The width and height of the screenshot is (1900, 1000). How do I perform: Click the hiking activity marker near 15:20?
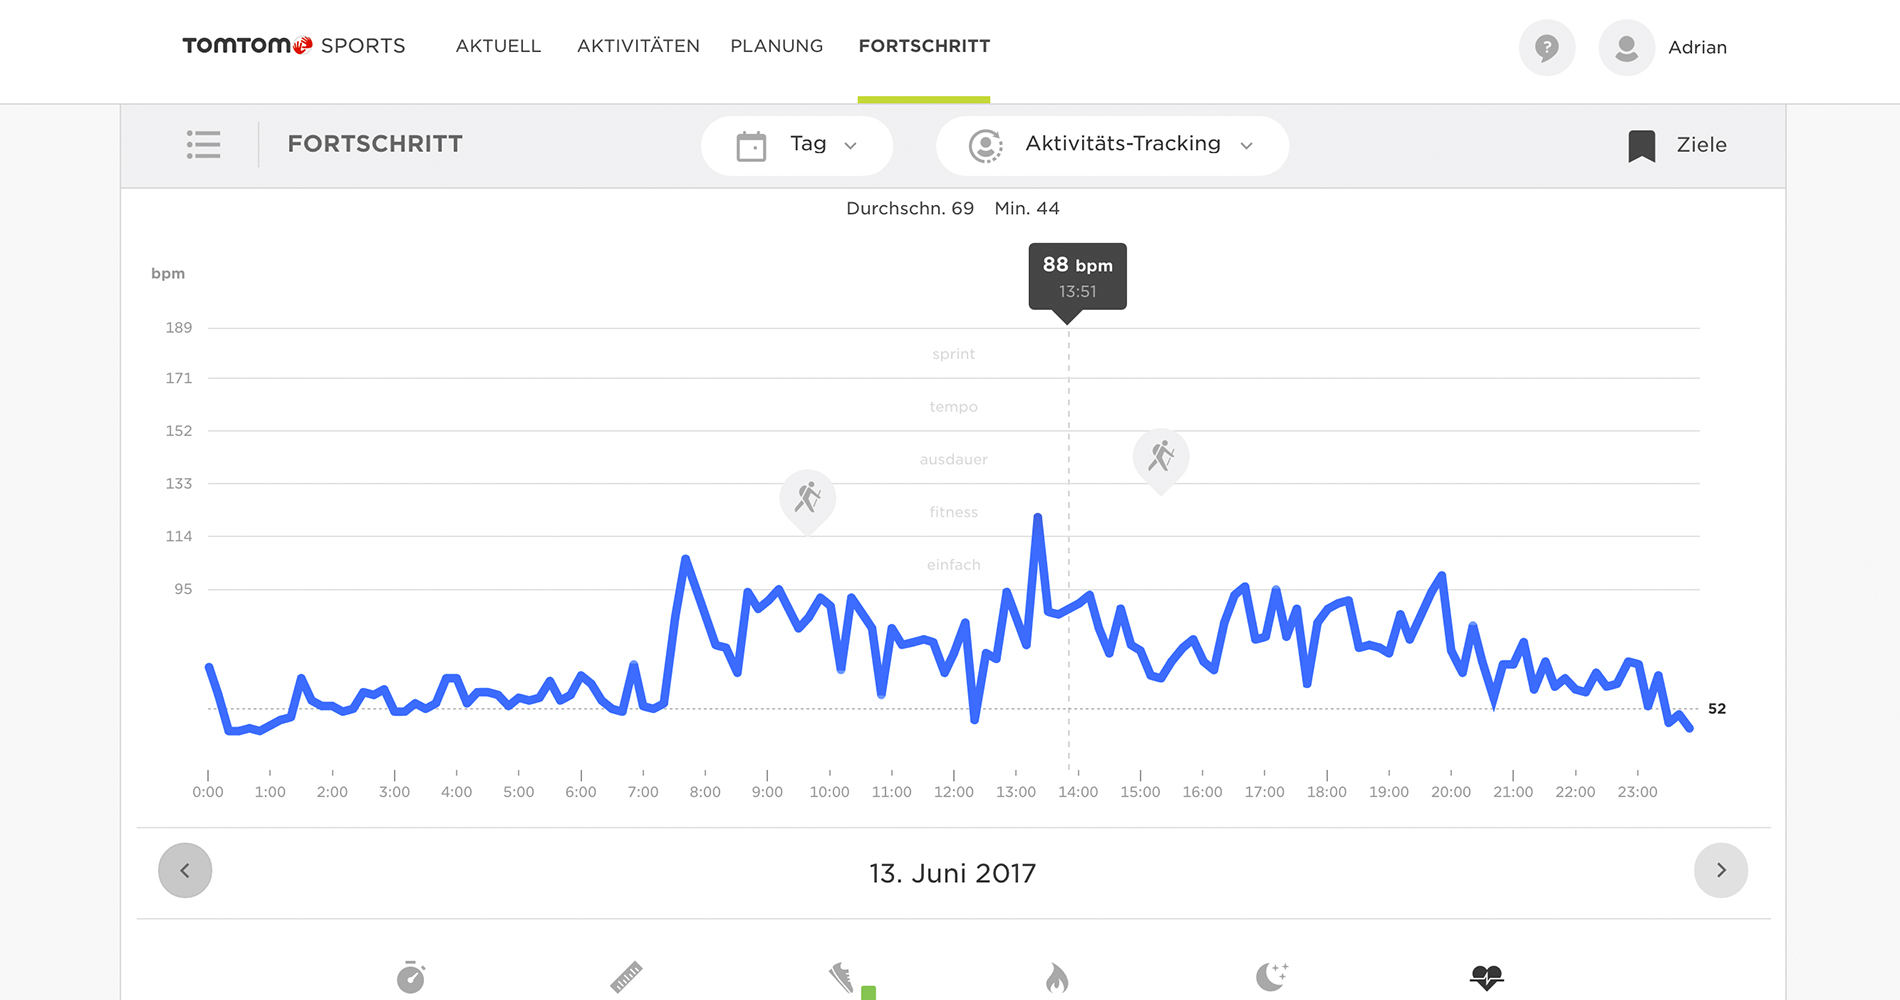[1160, 457]
